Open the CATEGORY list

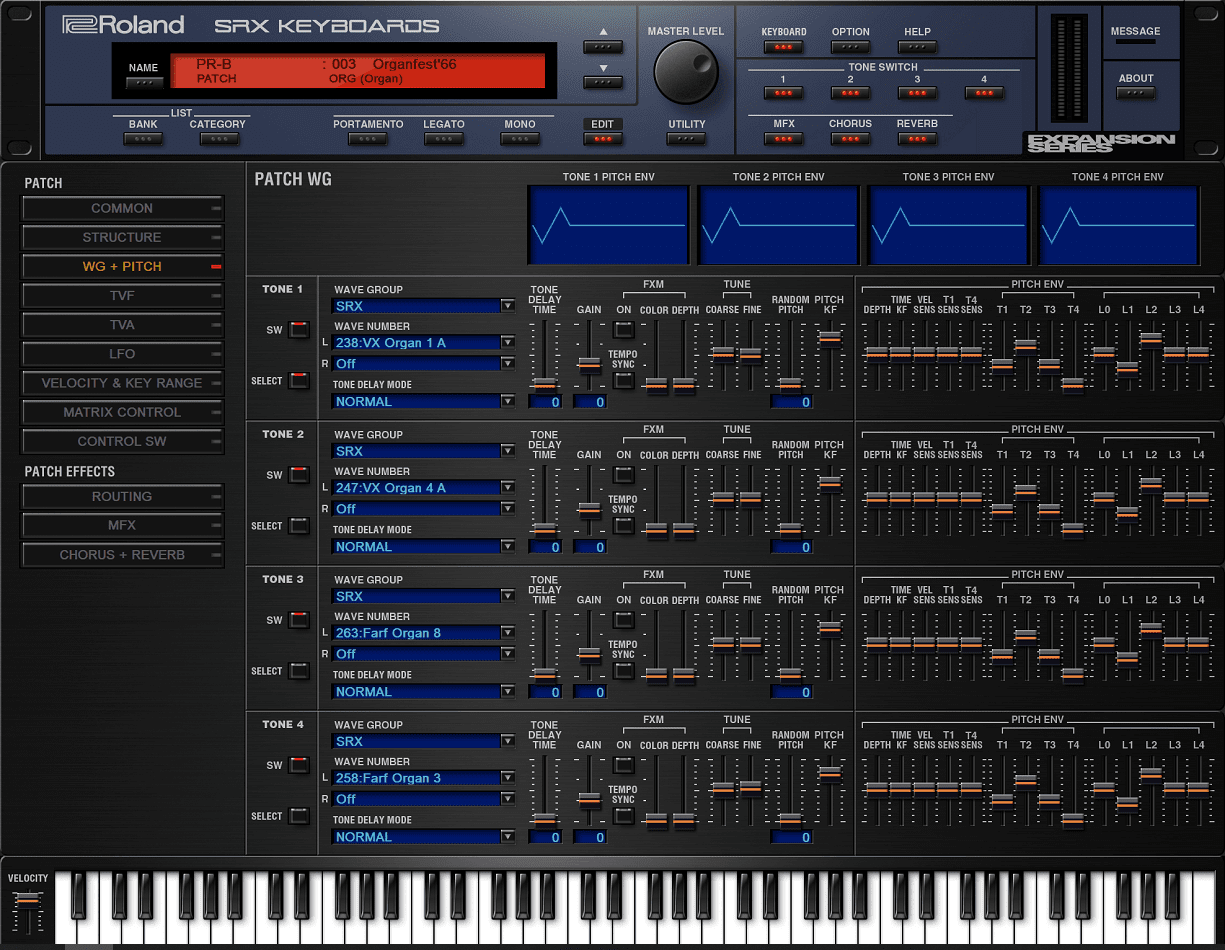coord(218,139)
